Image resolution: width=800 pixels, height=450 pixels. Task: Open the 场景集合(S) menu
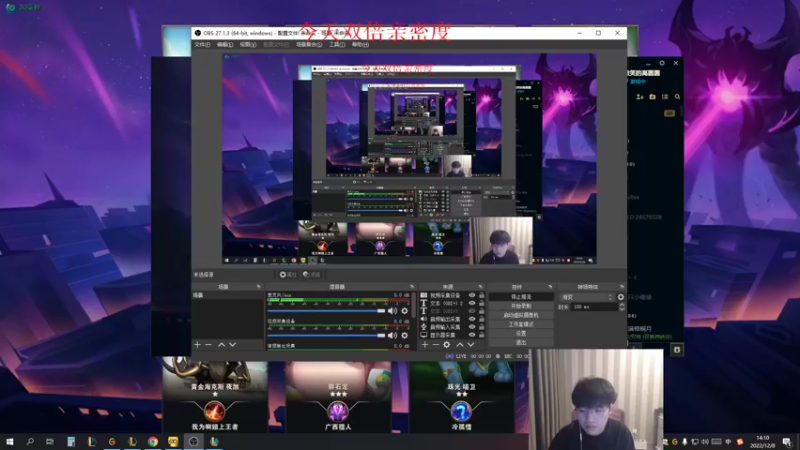coord(309,44)
